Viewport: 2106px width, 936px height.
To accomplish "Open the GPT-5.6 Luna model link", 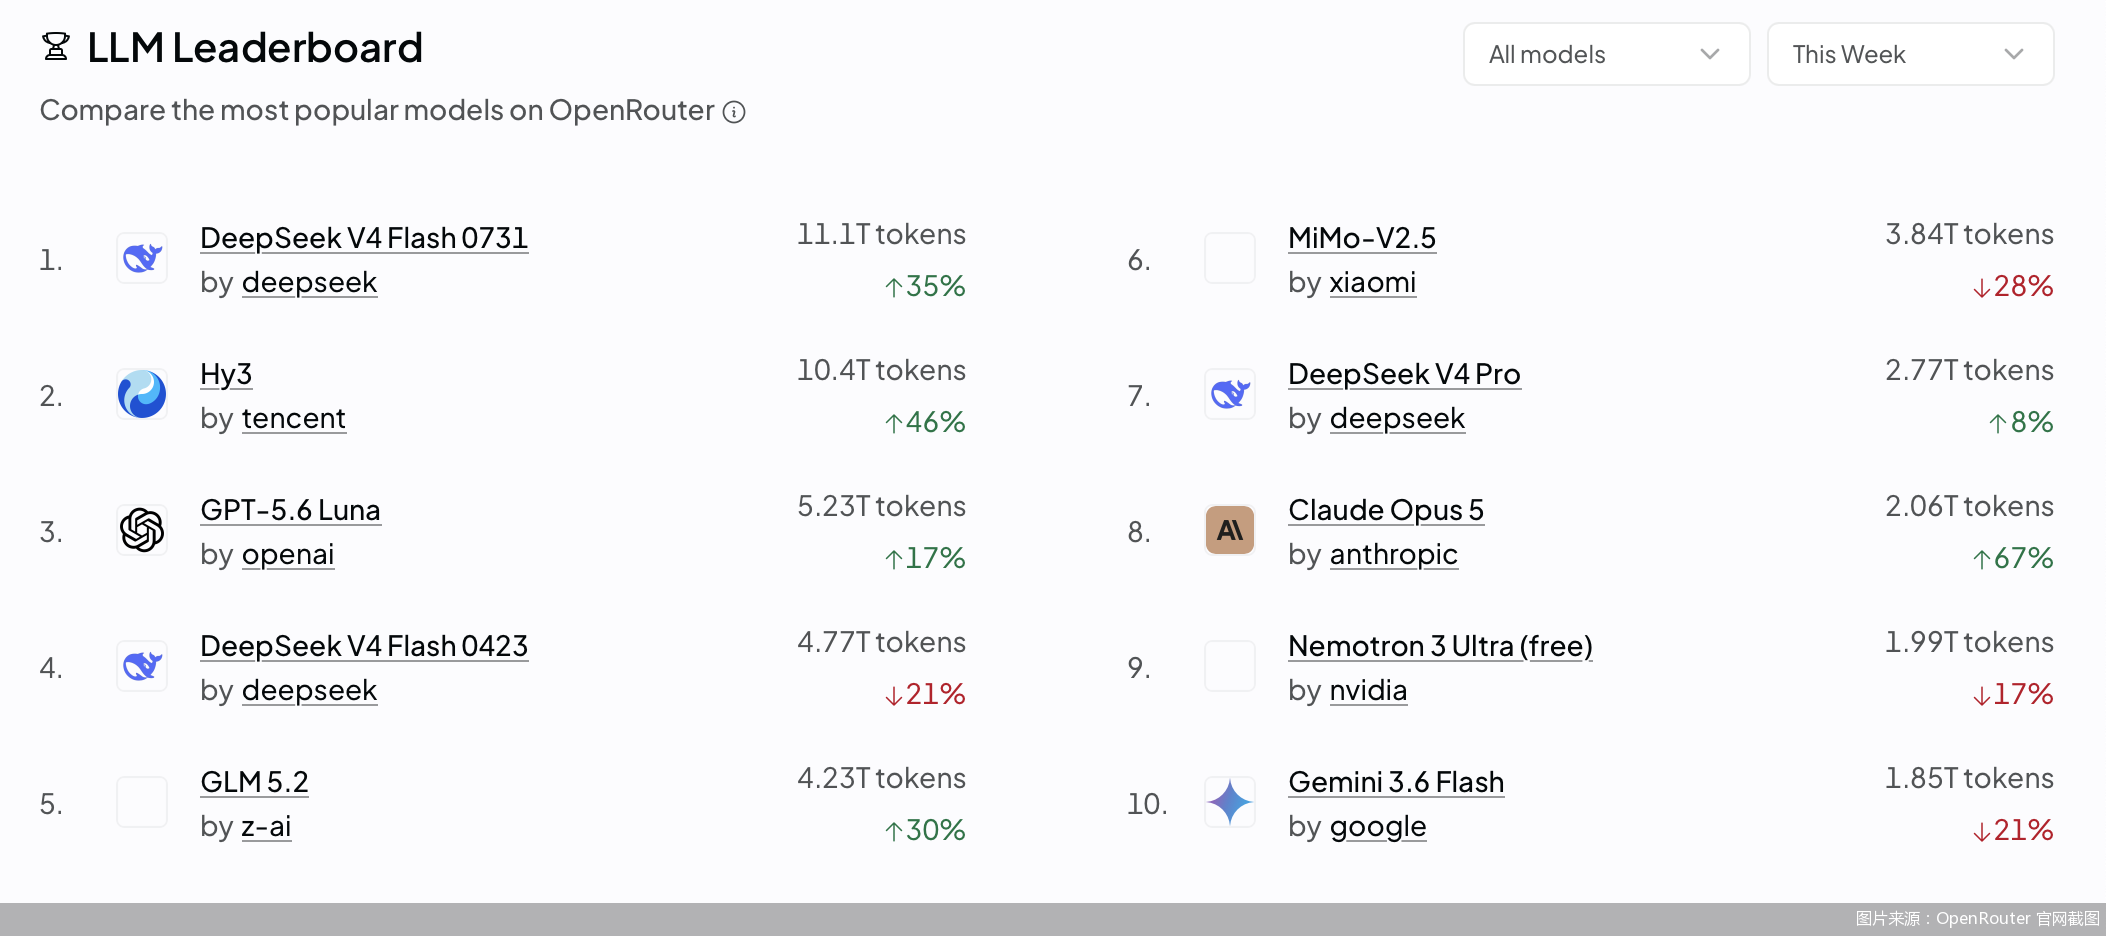I will coord(290,510).
